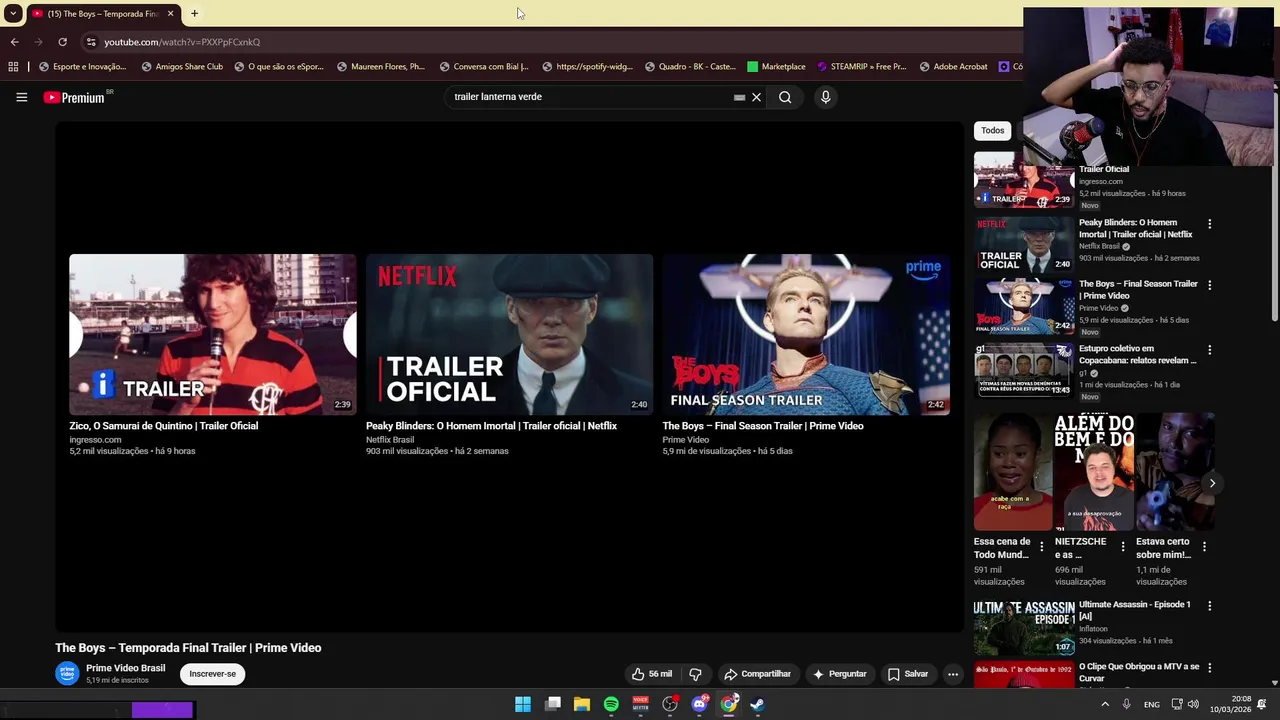Focus the 'trailer lanterna verde' search field

pyautogui.click(x=590, y=97)
